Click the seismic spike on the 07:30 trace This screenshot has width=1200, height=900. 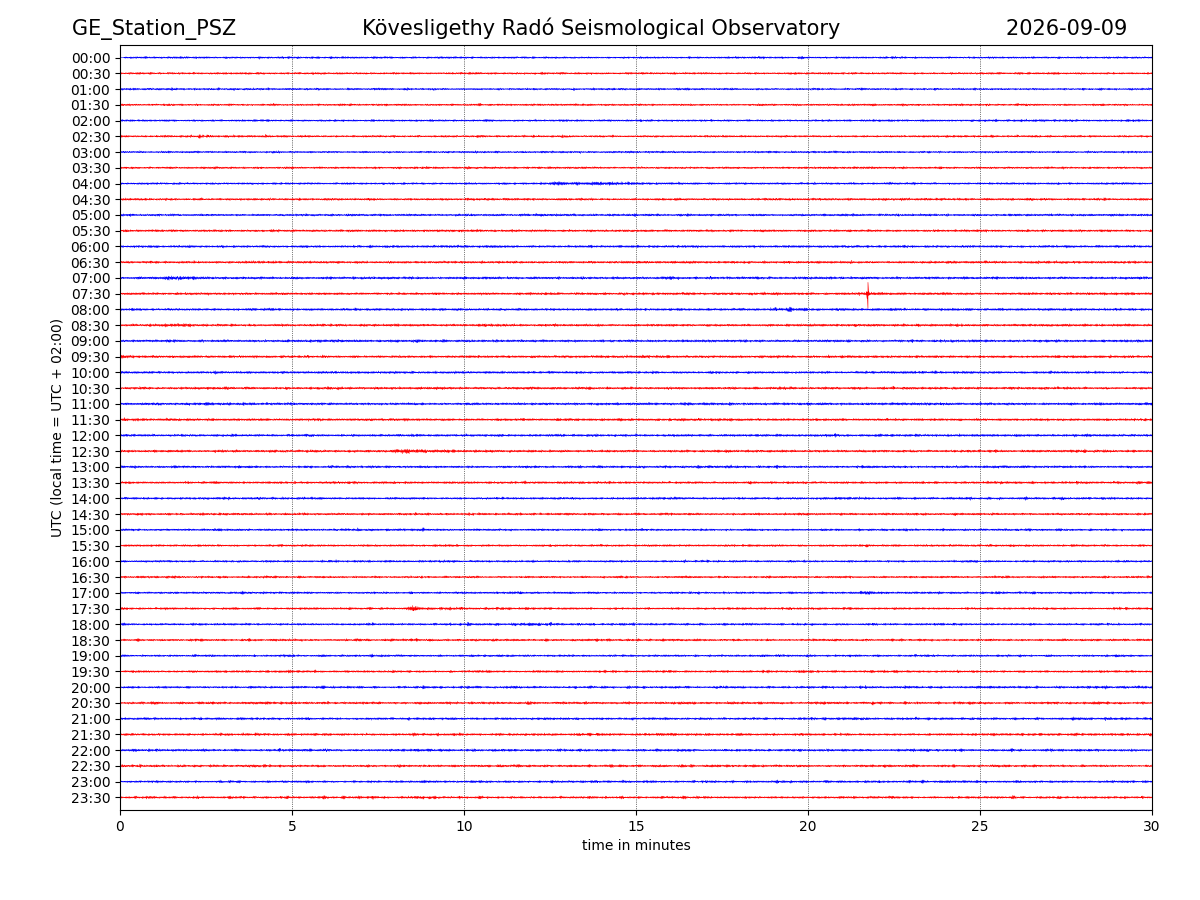click(x=867, y=294)
